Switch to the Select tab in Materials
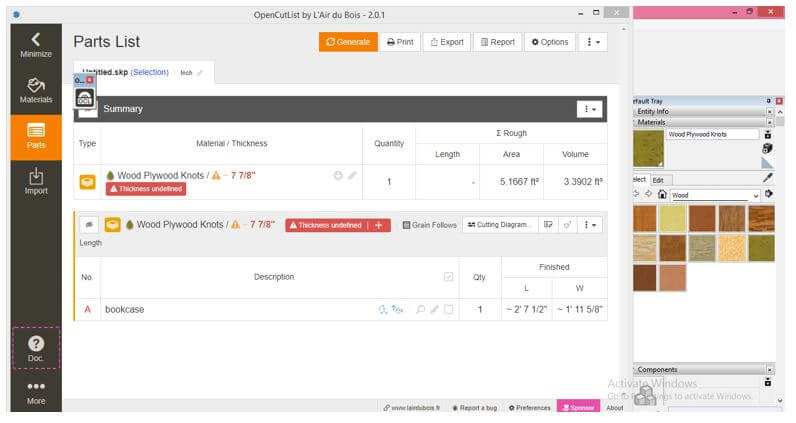Screen dimensions: 796x423 tap(640, 179)
